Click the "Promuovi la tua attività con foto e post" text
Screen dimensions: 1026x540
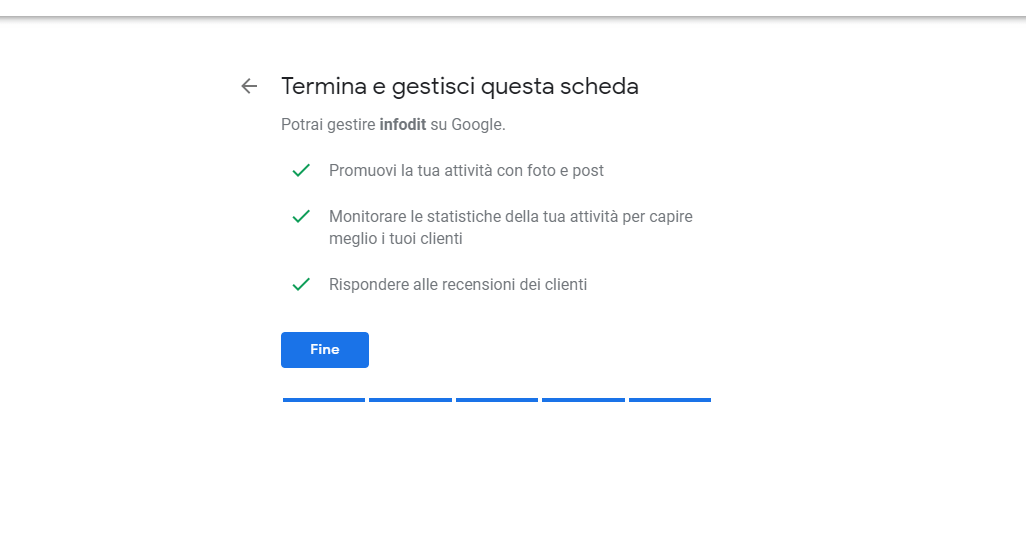pos(466,171)
